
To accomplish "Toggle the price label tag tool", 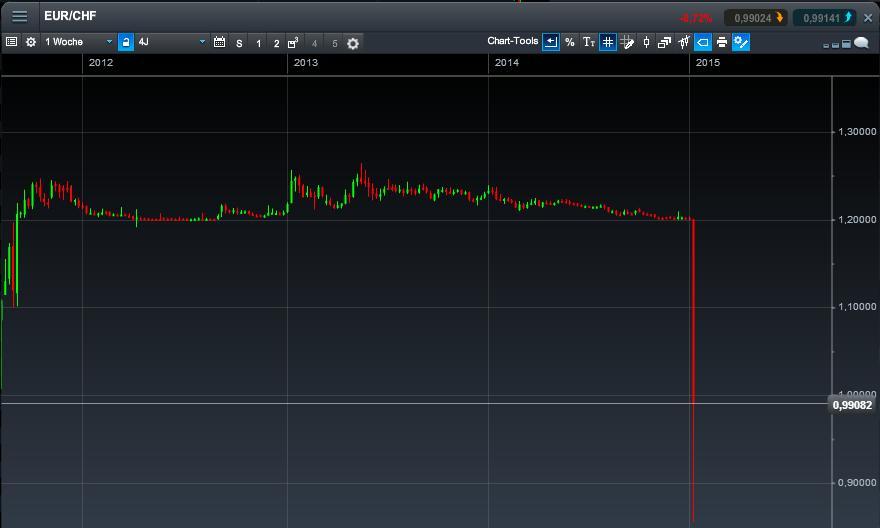I will (703, 42).
